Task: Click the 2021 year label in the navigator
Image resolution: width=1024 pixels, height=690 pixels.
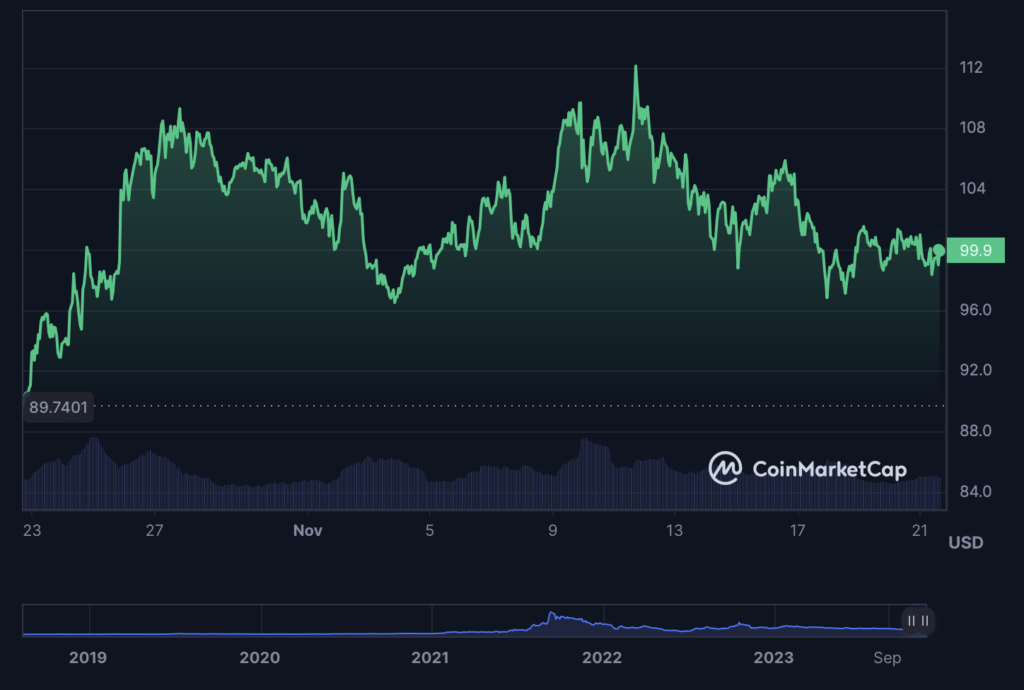Action: pos(430,657)
